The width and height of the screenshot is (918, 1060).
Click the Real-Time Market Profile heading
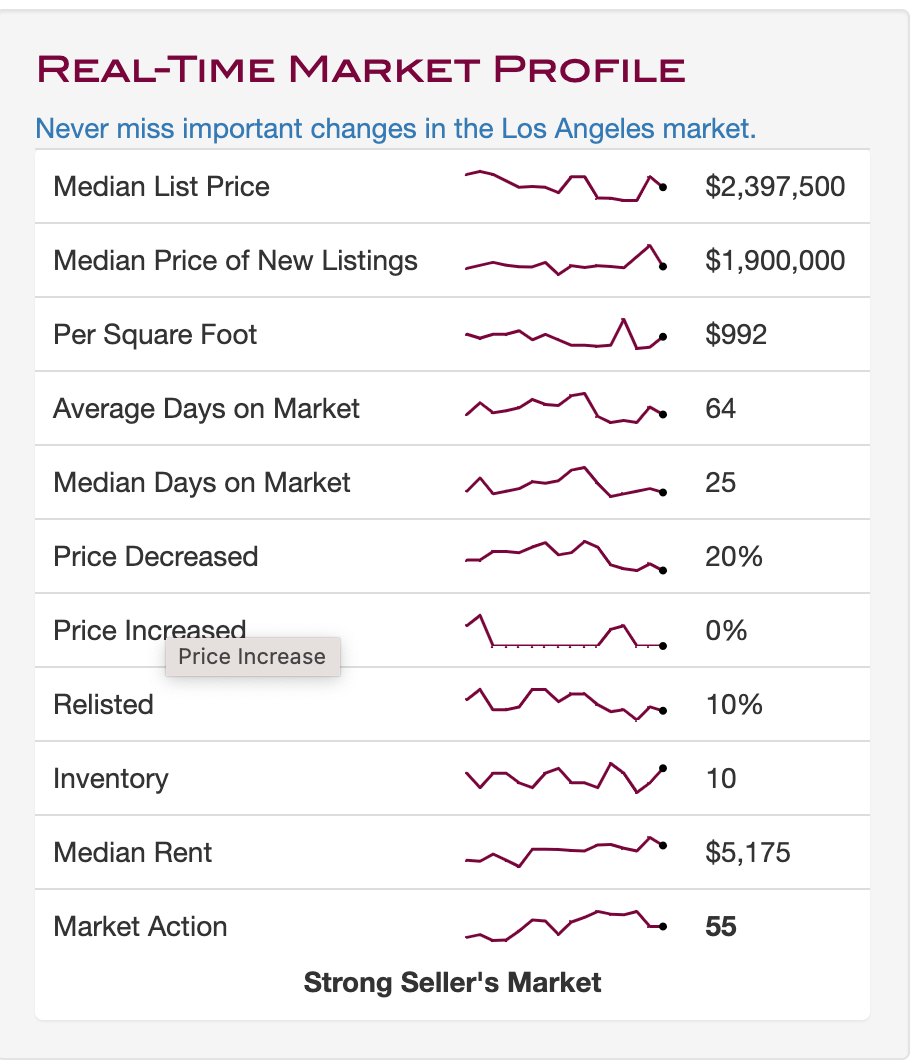[361, 69]
